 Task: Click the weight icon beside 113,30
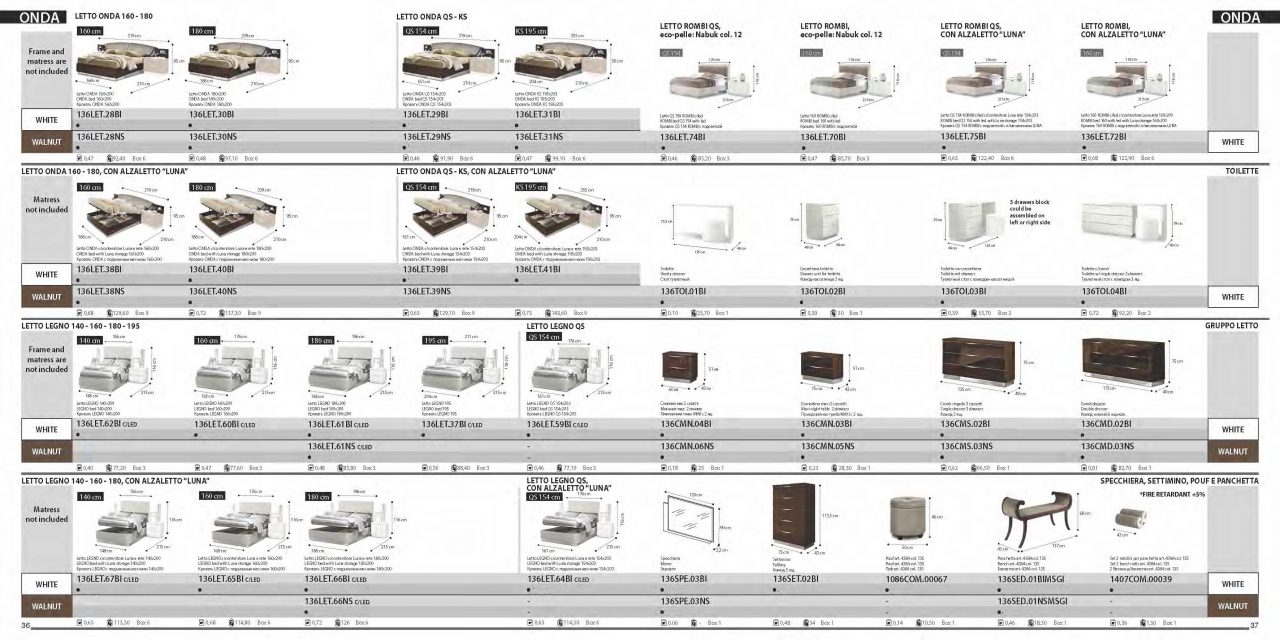pos(108,623)
